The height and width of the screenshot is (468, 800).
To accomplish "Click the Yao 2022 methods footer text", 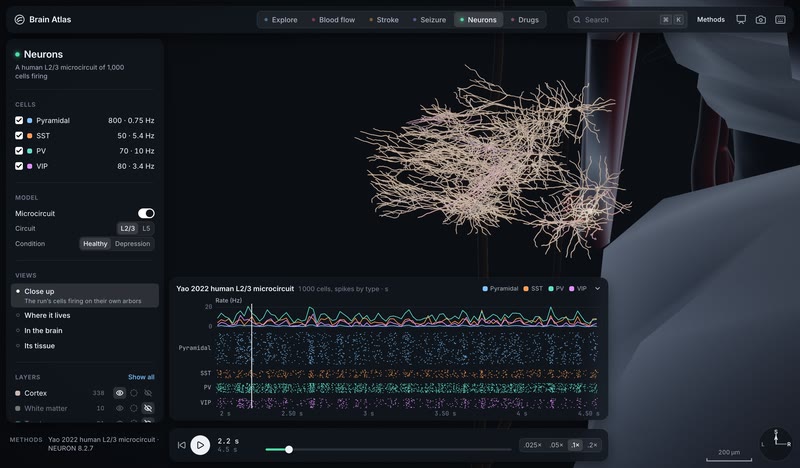I will (104, 444).
